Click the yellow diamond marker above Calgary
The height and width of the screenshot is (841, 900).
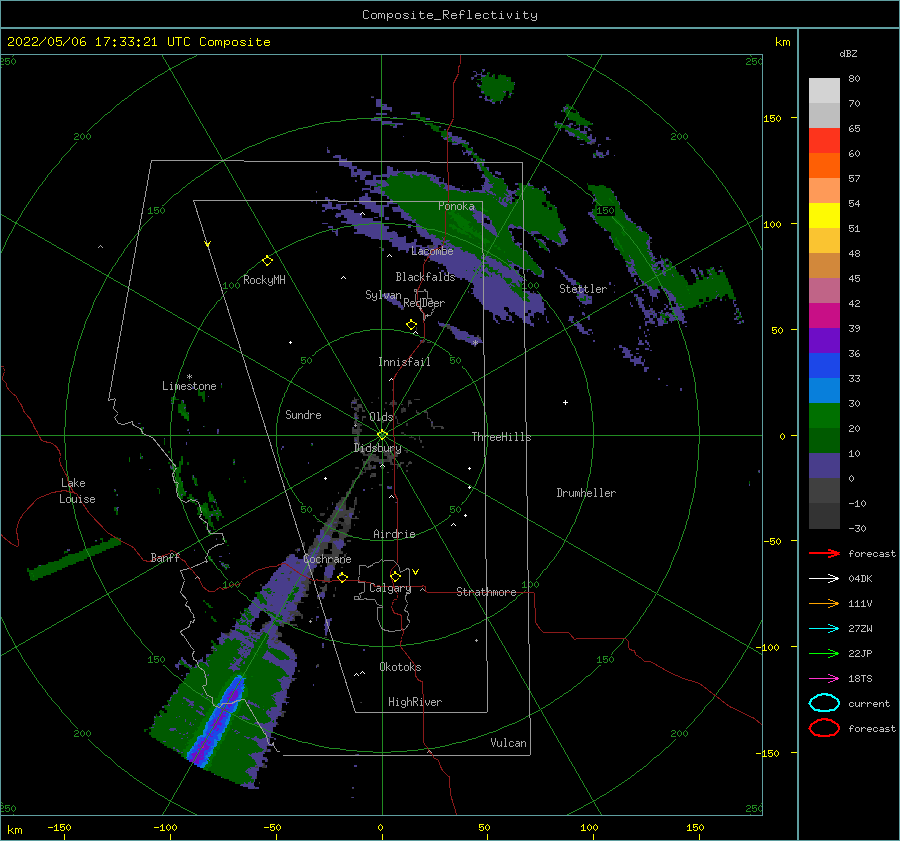click(395, 576)
